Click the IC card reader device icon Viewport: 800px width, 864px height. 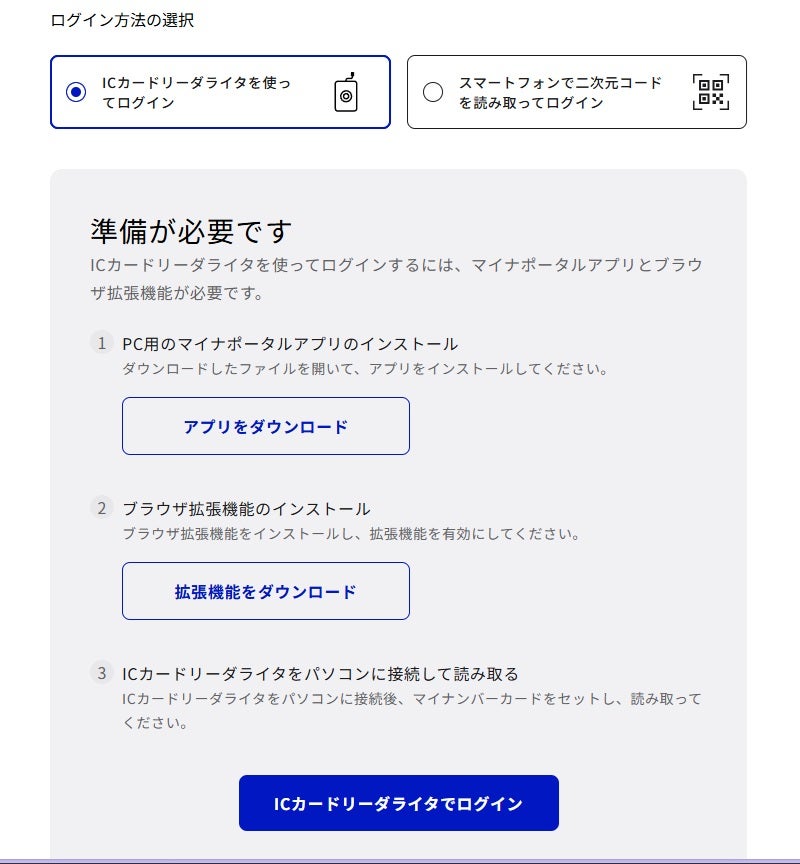[346, 92]
